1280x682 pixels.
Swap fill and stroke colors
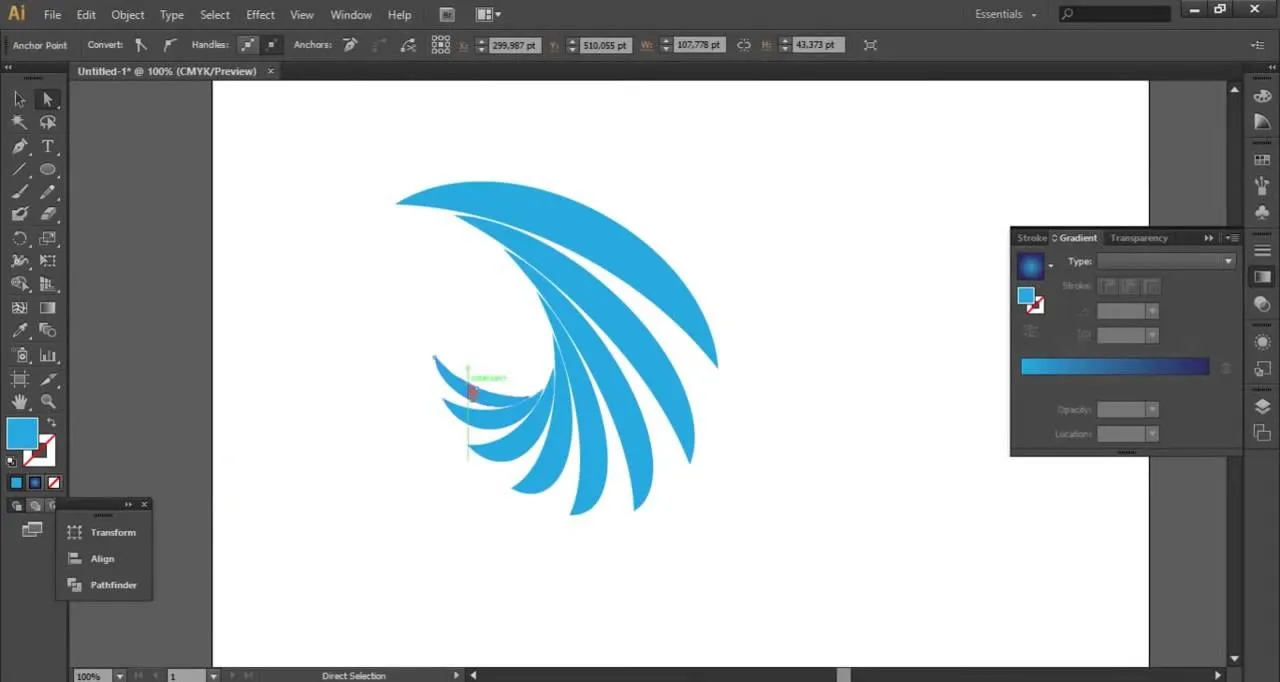51,423
